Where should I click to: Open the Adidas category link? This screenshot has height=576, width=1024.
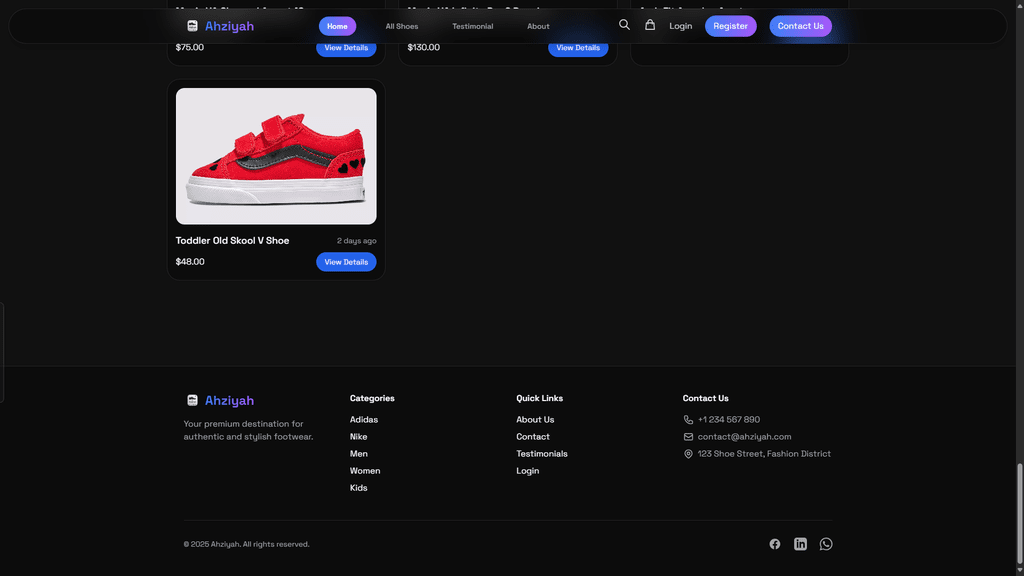(x=364, y=420)
